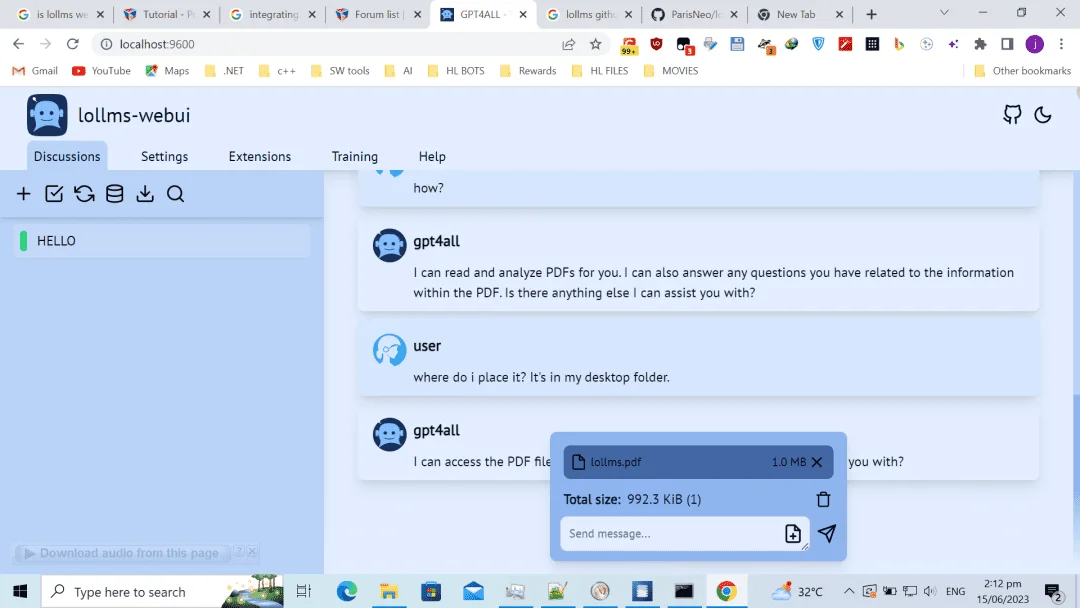
Task: Go back with the browser back arrow
Action: [x=19, y=44]
